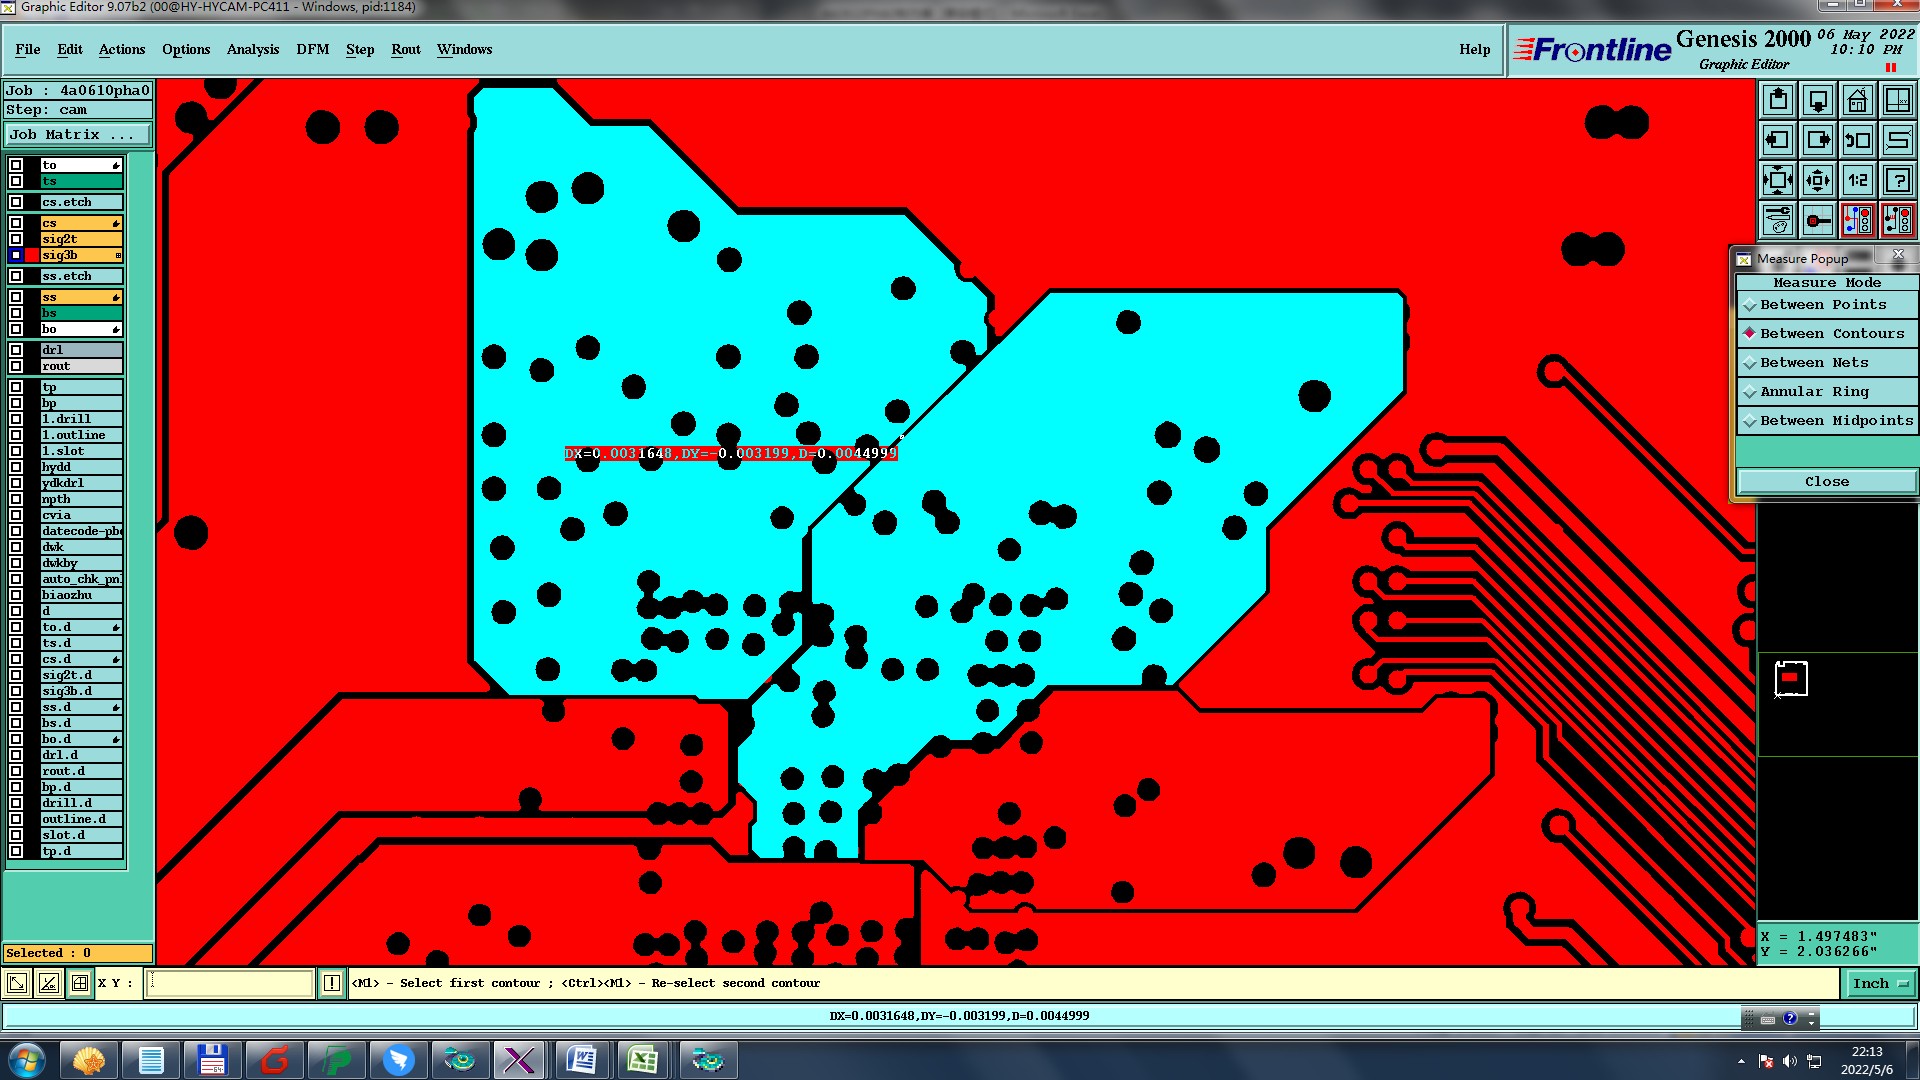
Task: Click the pan up arrow icon
Action: [x=1778, y=100]
